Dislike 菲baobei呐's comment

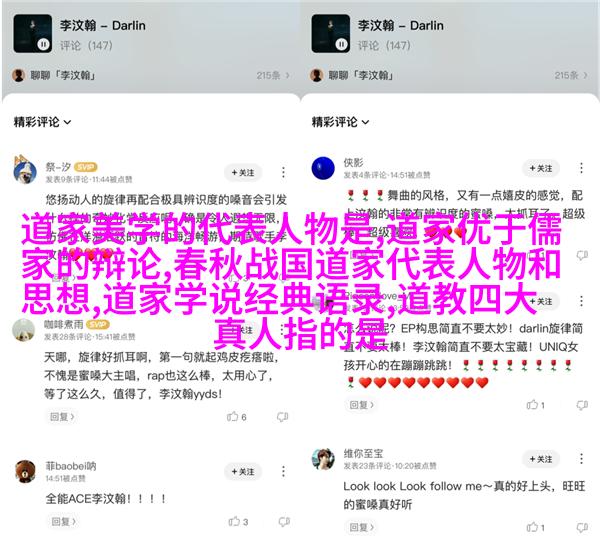coord(284,522)
